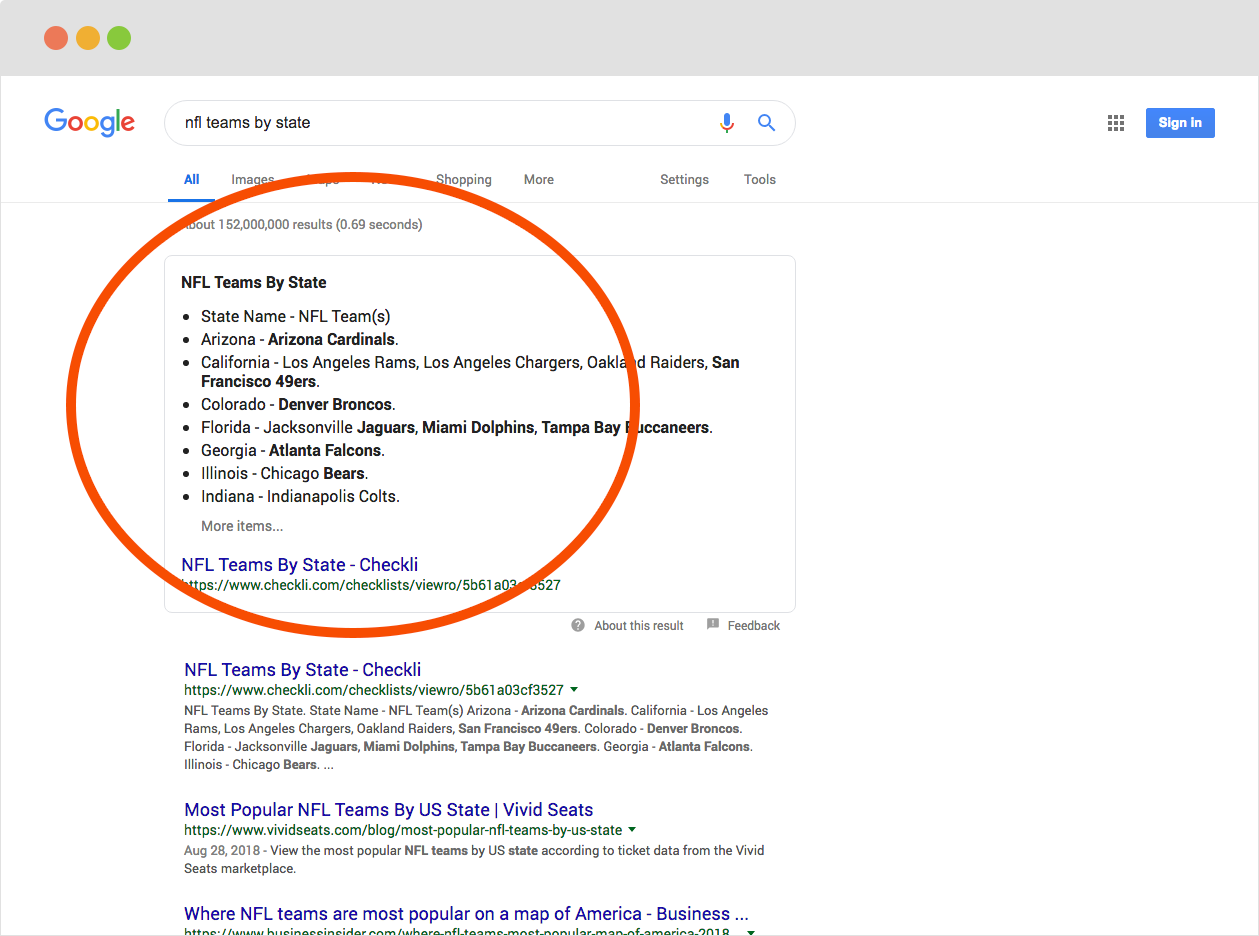Screen dimensions: 1259x936
Task: Select the All results tab
Action: (191, 180)
